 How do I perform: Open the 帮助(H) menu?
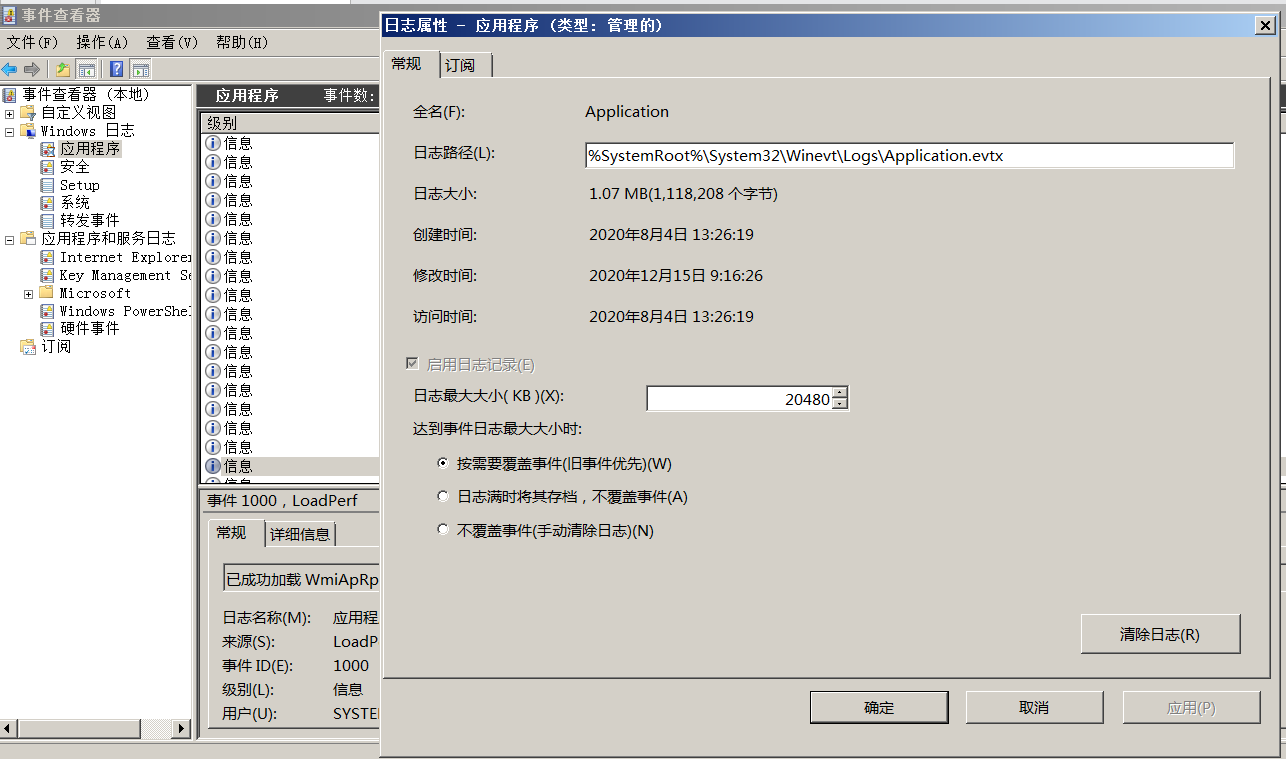coord(242,42)
